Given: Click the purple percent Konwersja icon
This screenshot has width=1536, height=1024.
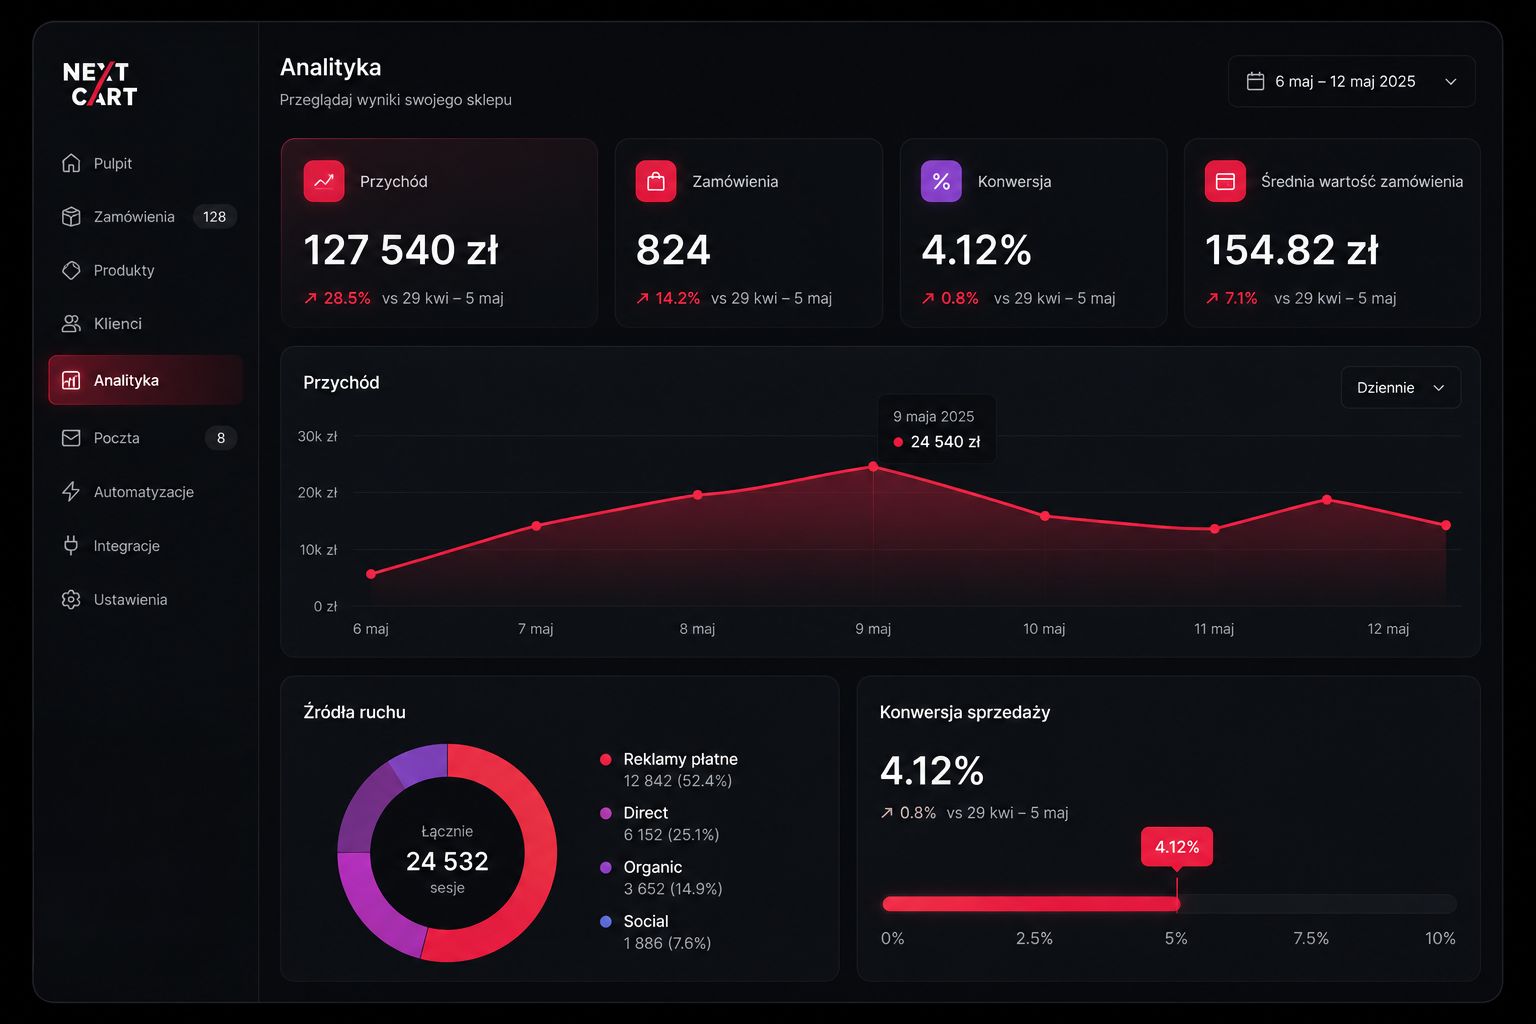Looking at the screenshot, I should click(941, 181).
